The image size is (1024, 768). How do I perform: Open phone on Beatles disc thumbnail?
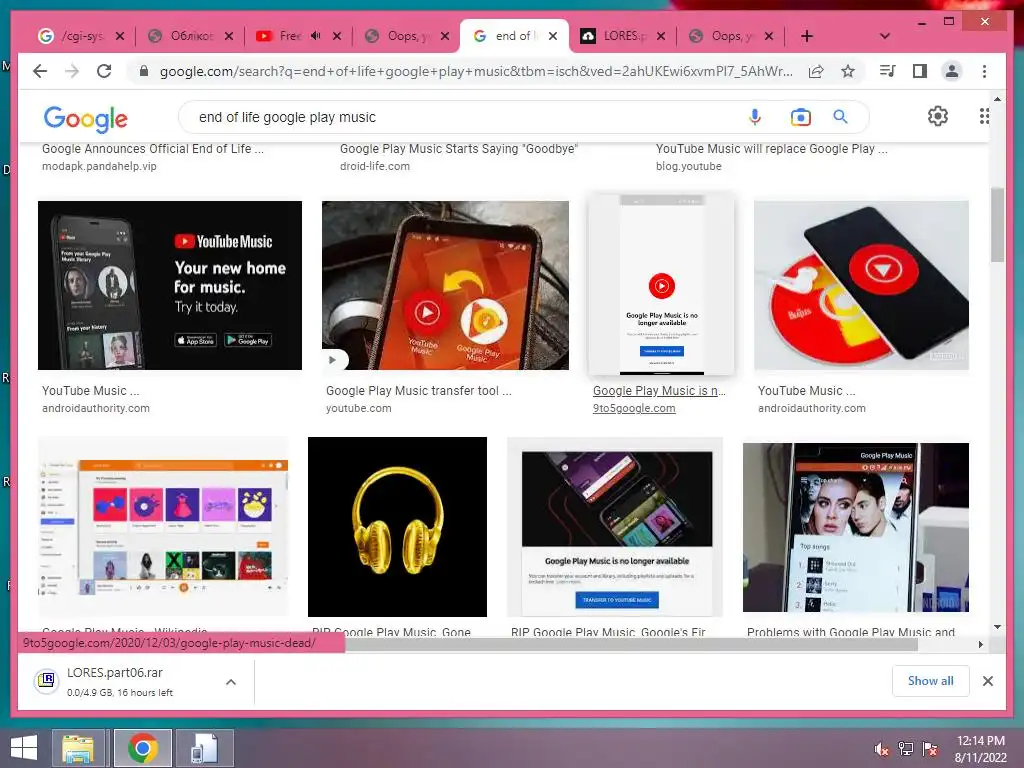point(861,285)
